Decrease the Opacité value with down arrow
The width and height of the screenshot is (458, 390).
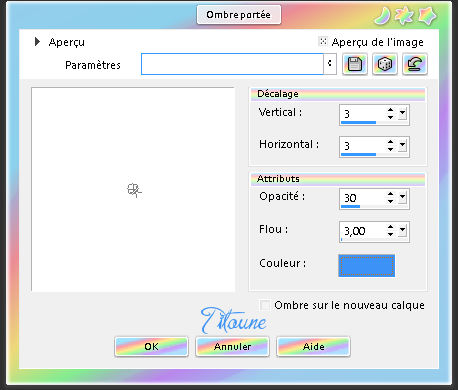click(390, 201)
